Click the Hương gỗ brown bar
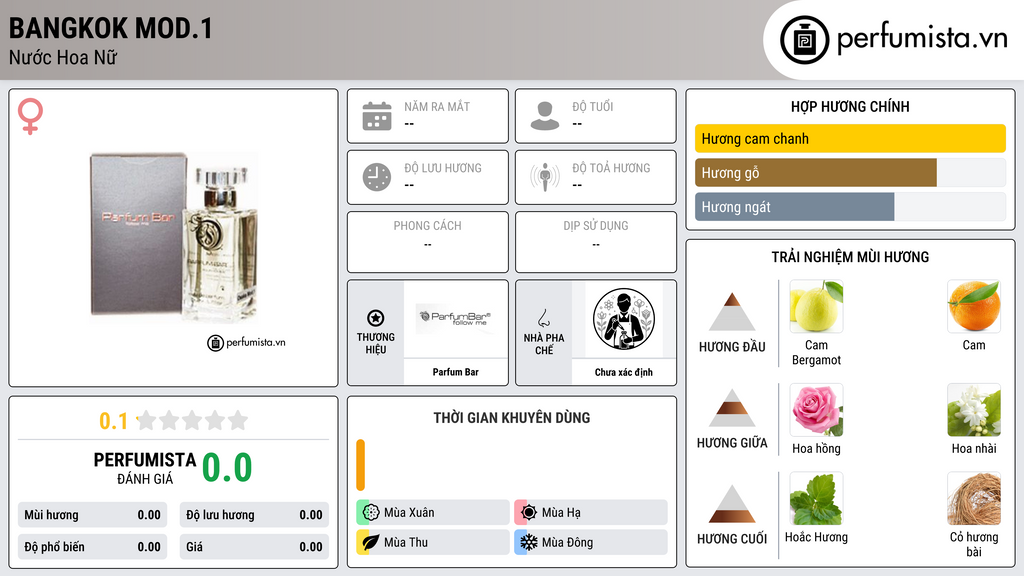Image resolution: width=1024 pixels, height=576 pixels. coord(816,172)
